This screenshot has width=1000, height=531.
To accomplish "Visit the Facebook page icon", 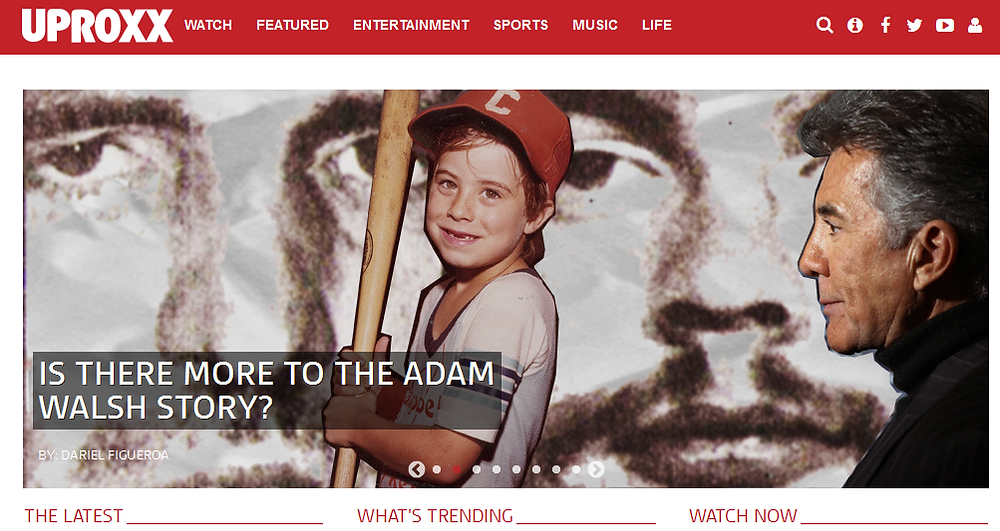I will tap(885, 25).
